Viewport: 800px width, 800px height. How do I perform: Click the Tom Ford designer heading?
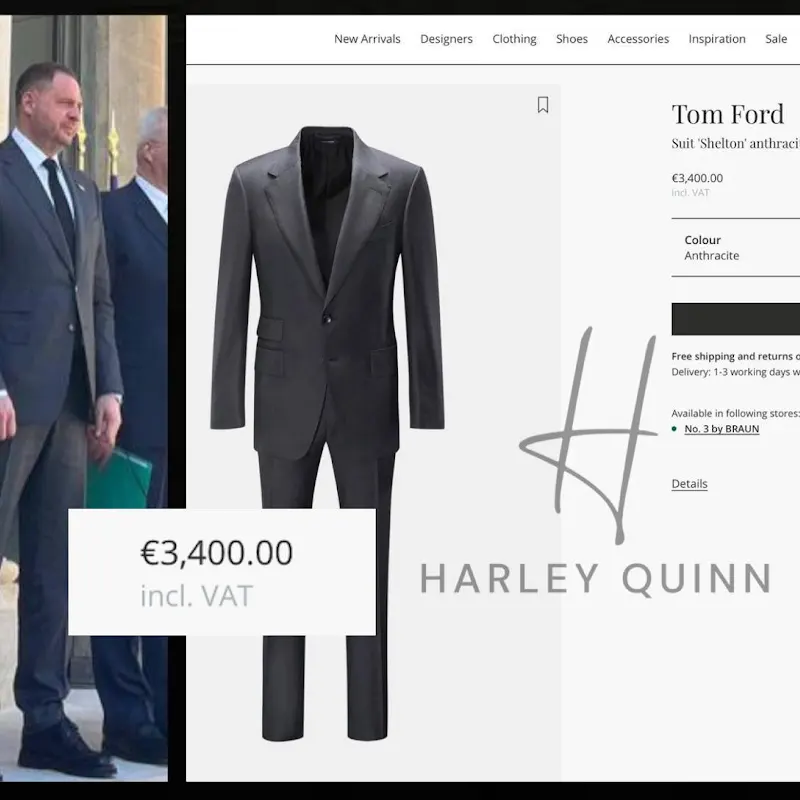click(728, 114)
